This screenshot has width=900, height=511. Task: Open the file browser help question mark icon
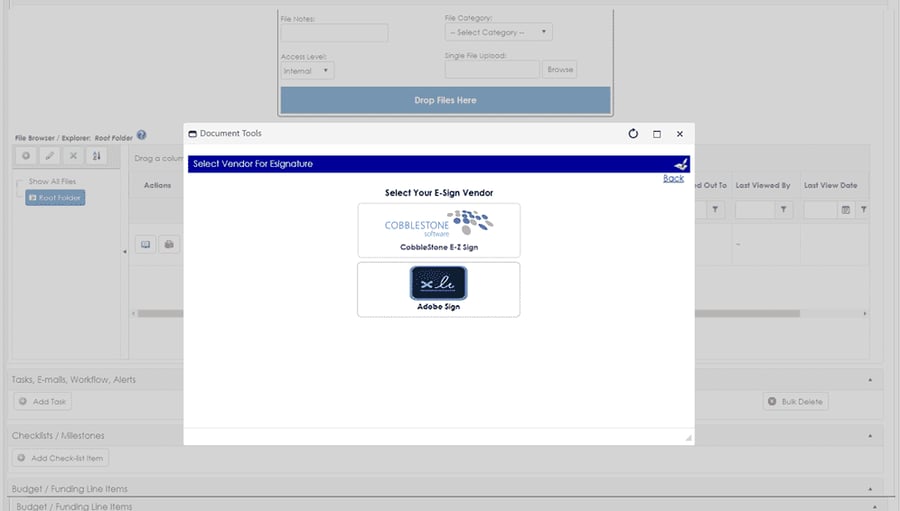(141, 136)
